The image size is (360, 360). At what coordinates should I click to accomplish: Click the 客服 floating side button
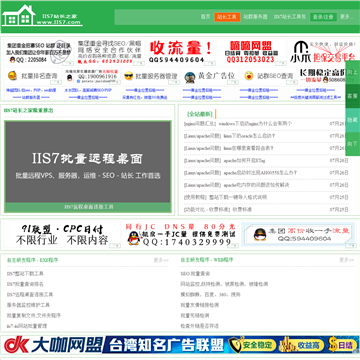click(353, 96)
